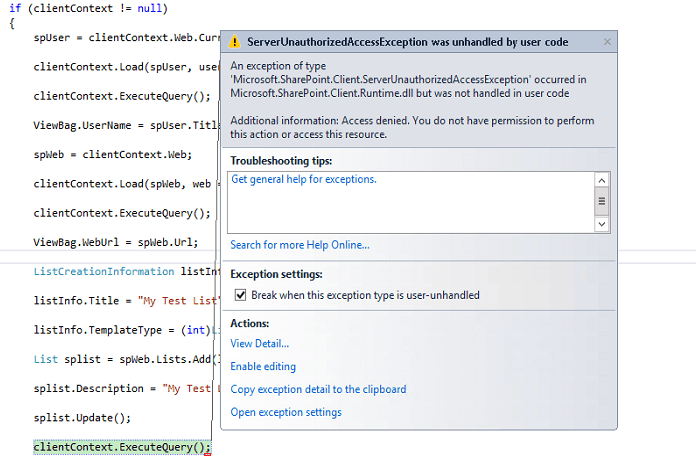This screenshot has width=696, height=466.
Task: Click the 'List splist = spWeb.Lists.Add' line
Action: coord(127,359)
